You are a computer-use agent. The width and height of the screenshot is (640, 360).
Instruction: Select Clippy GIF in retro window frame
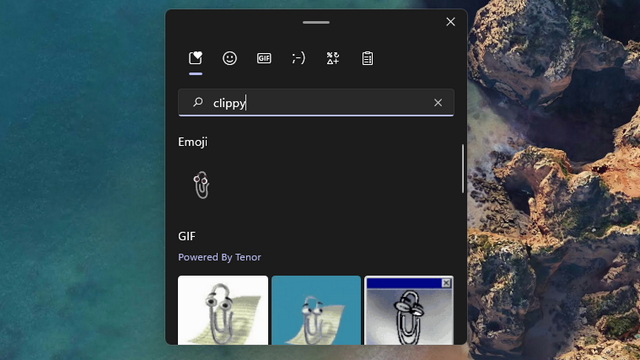pos(409,310)
